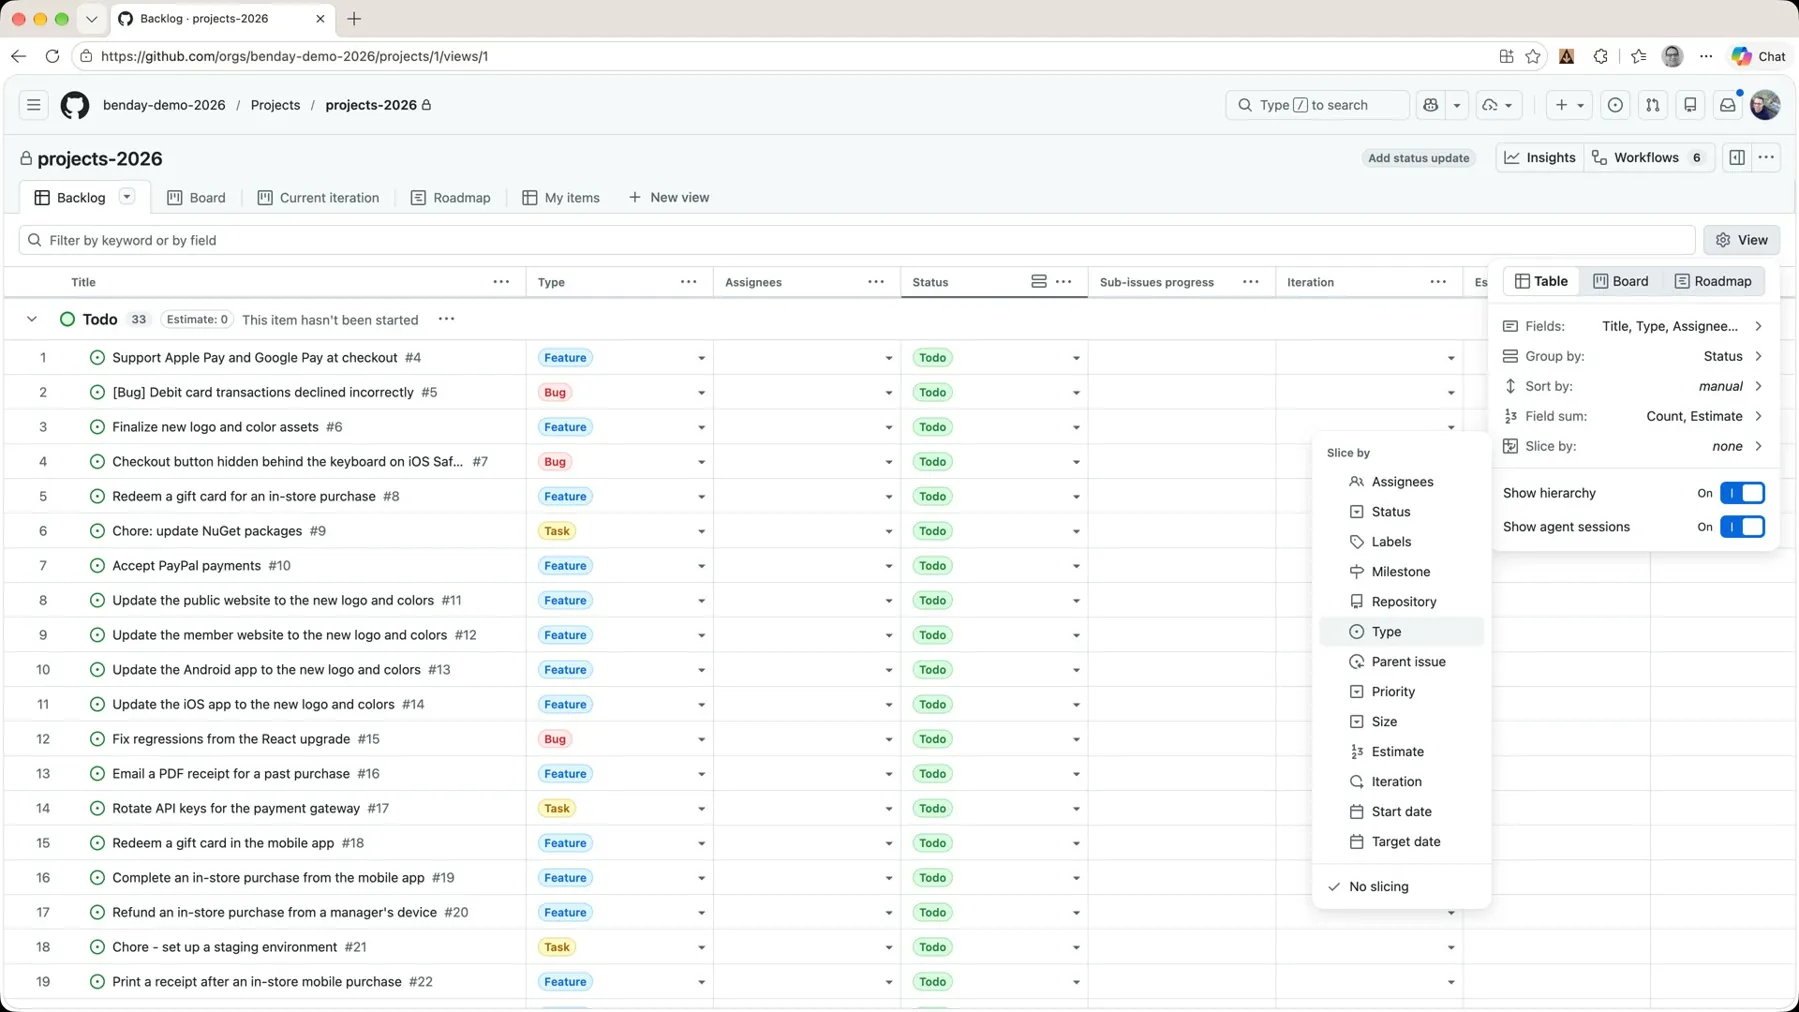Go back using browser back arrow
1799x1012 pixels.
pos(18,56)
